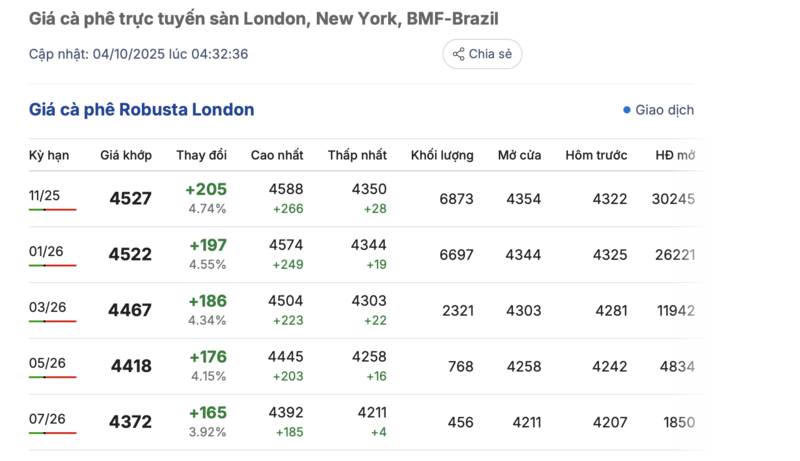Click the Thấp nhất column header
The image size is (800, 461).
tap(357, 155)
